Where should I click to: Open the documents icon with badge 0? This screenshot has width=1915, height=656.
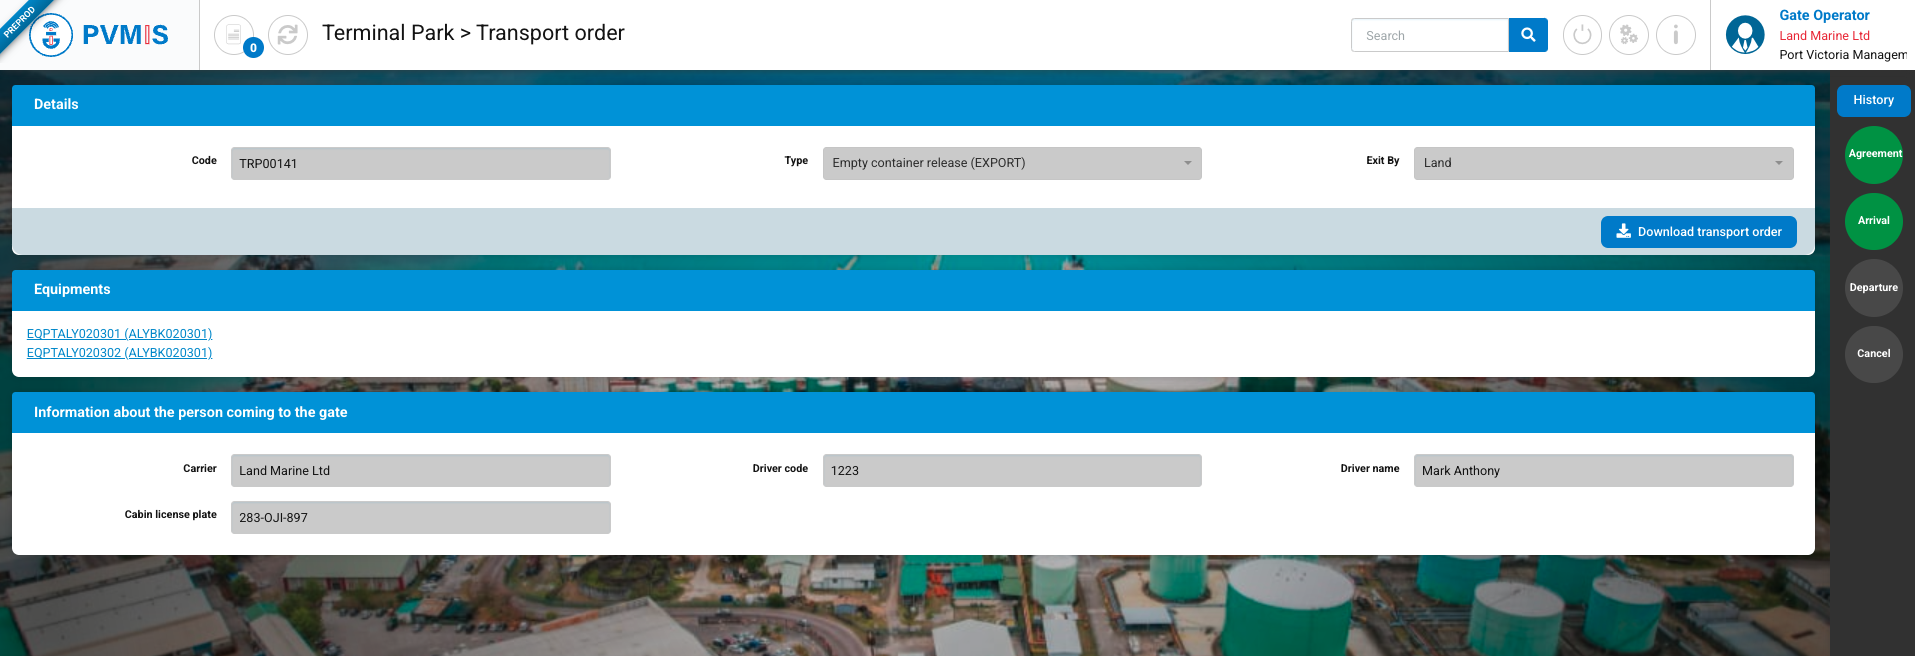tap(234, 35)
